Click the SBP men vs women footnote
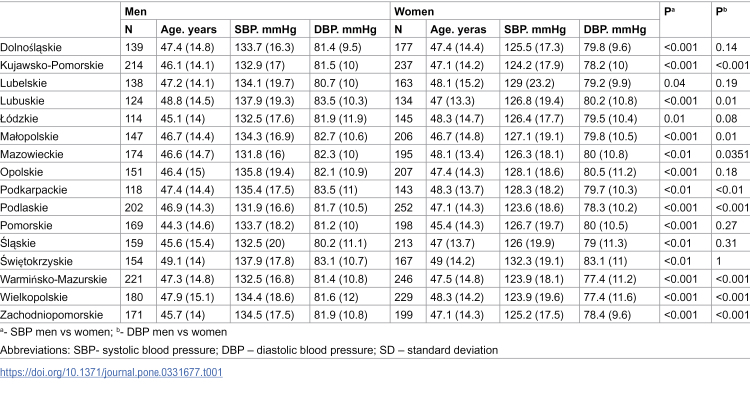The height and width of the screenshot is (405, 750). pos(55,332)
